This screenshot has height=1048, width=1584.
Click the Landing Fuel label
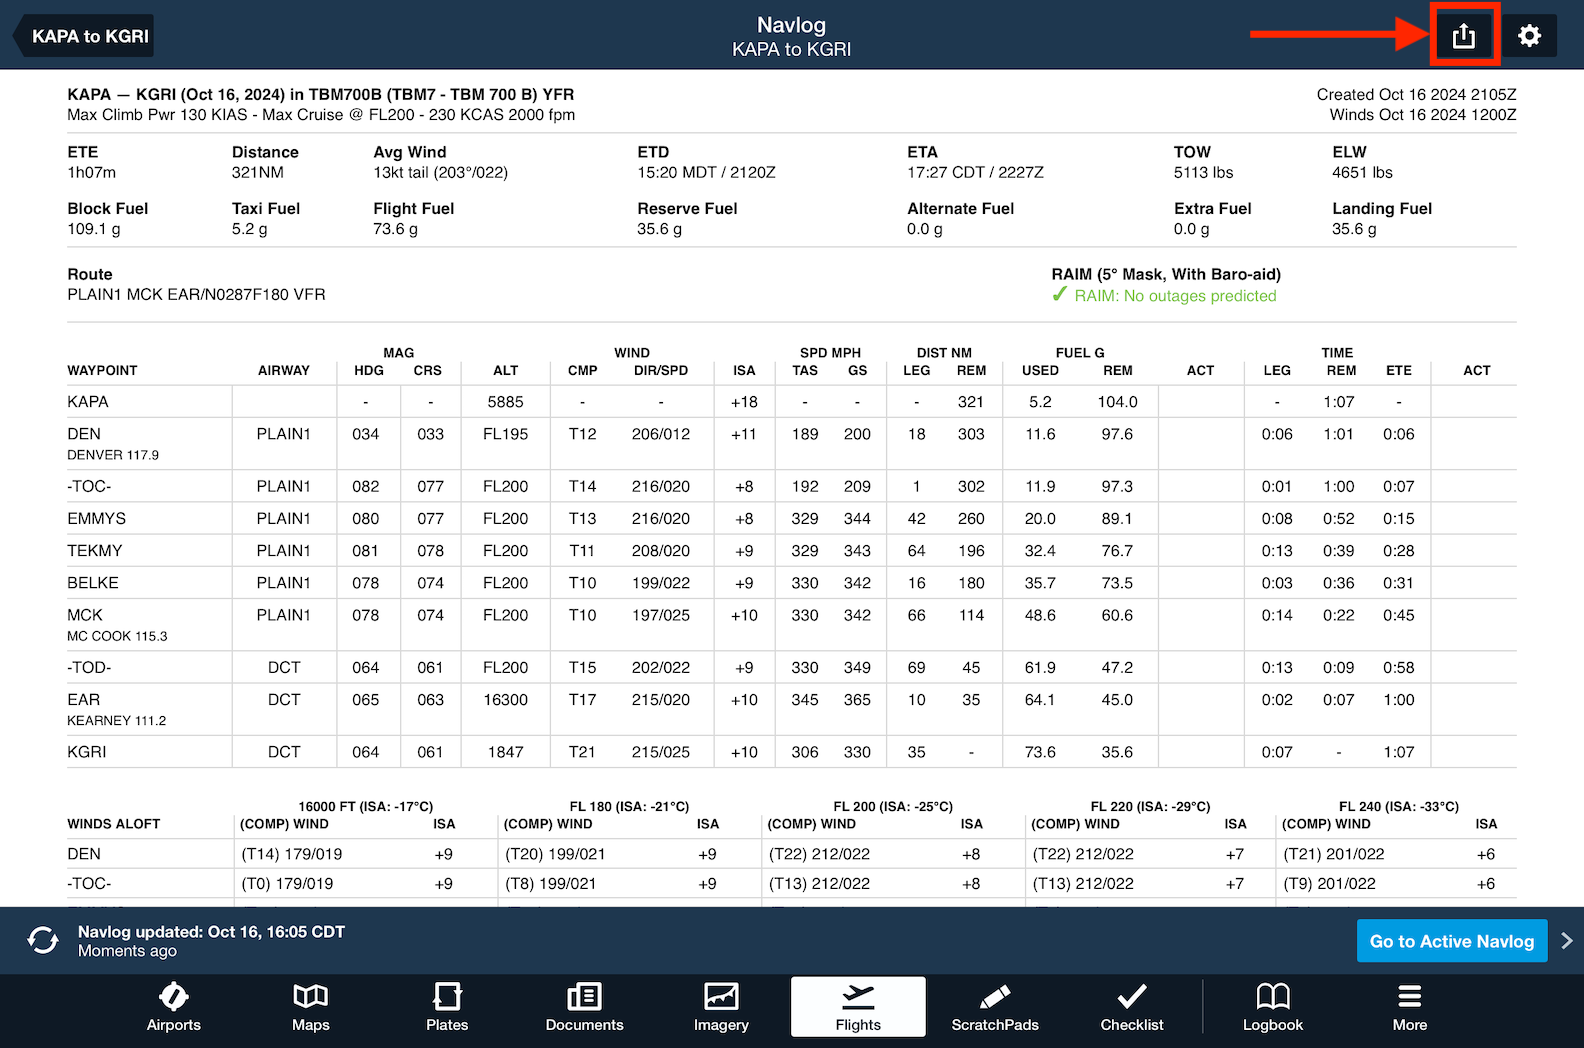click(x=1382, y=209)
